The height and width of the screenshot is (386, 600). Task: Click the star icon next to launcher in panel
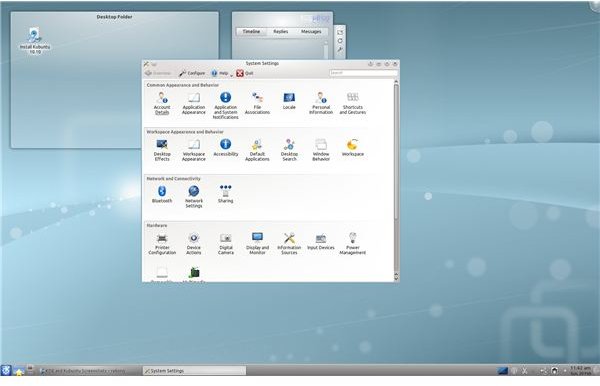click(x=18, y=371)
